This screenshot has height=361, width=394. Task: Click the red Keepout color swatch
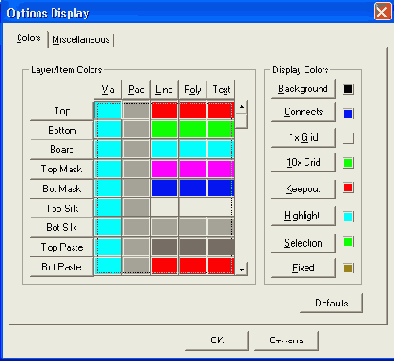click(x=348, y=188)
